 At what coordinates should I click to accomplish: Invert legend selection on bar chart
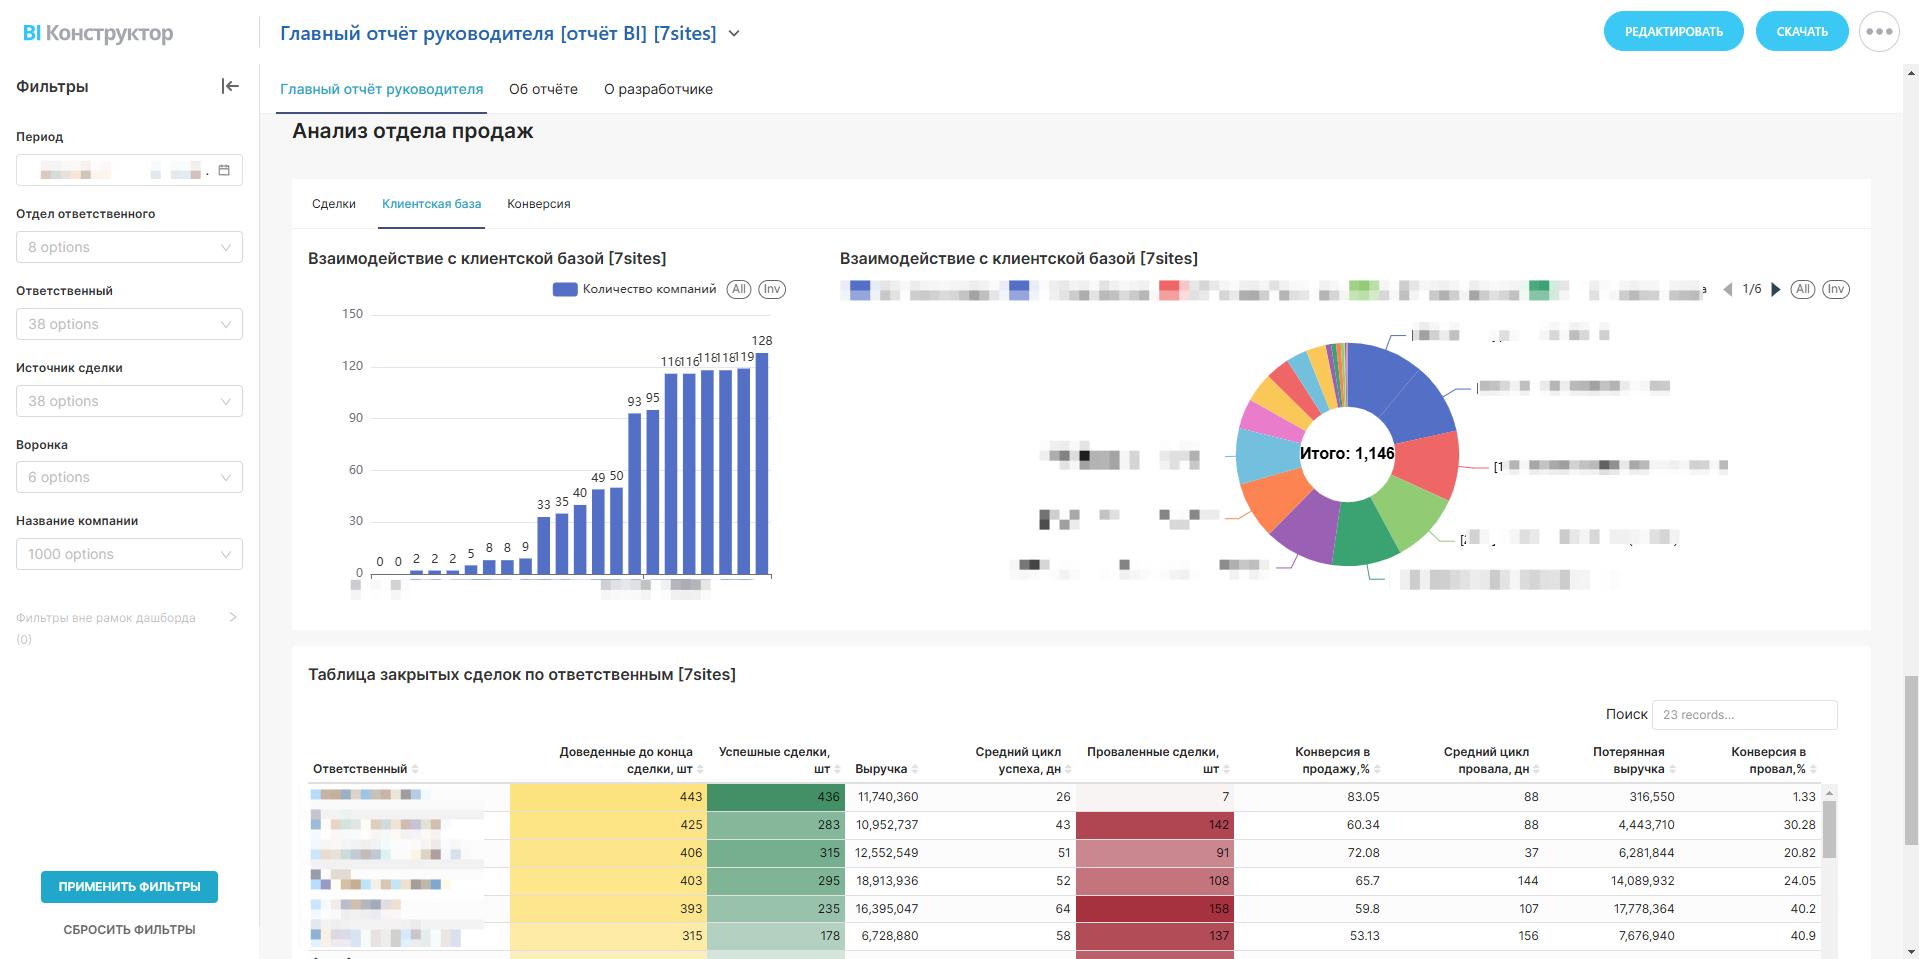click(771, 289)
